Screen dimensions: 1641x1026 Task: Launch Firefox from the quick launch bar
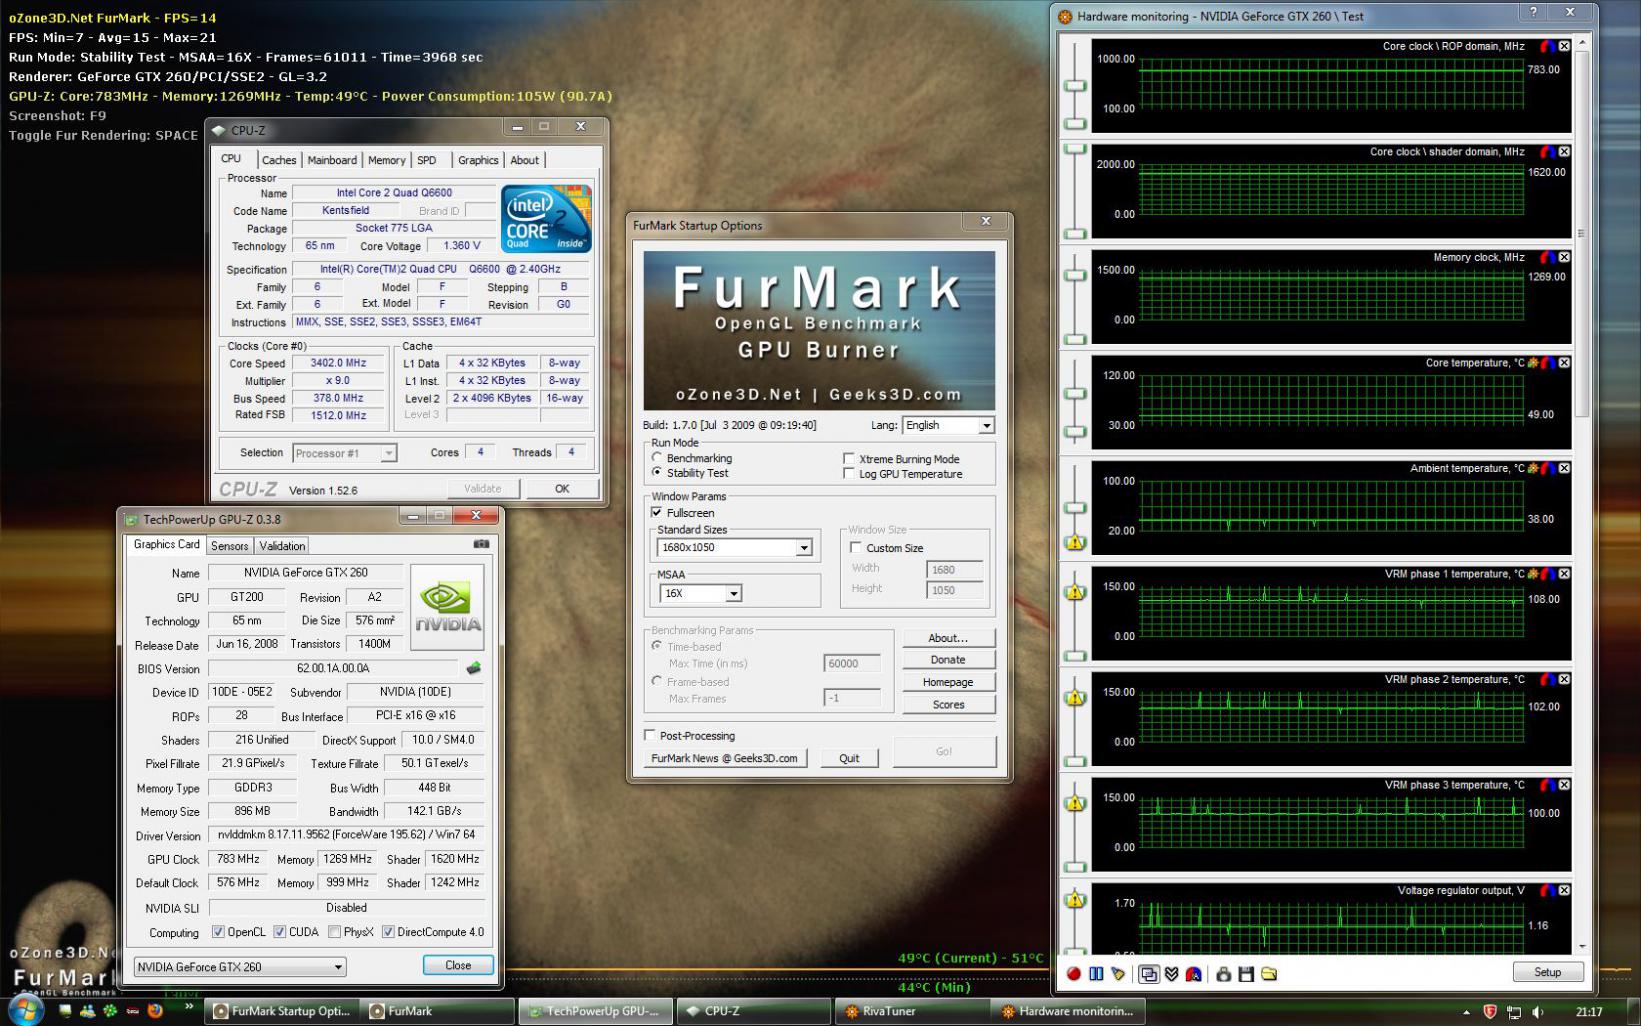pos(155,1011)
